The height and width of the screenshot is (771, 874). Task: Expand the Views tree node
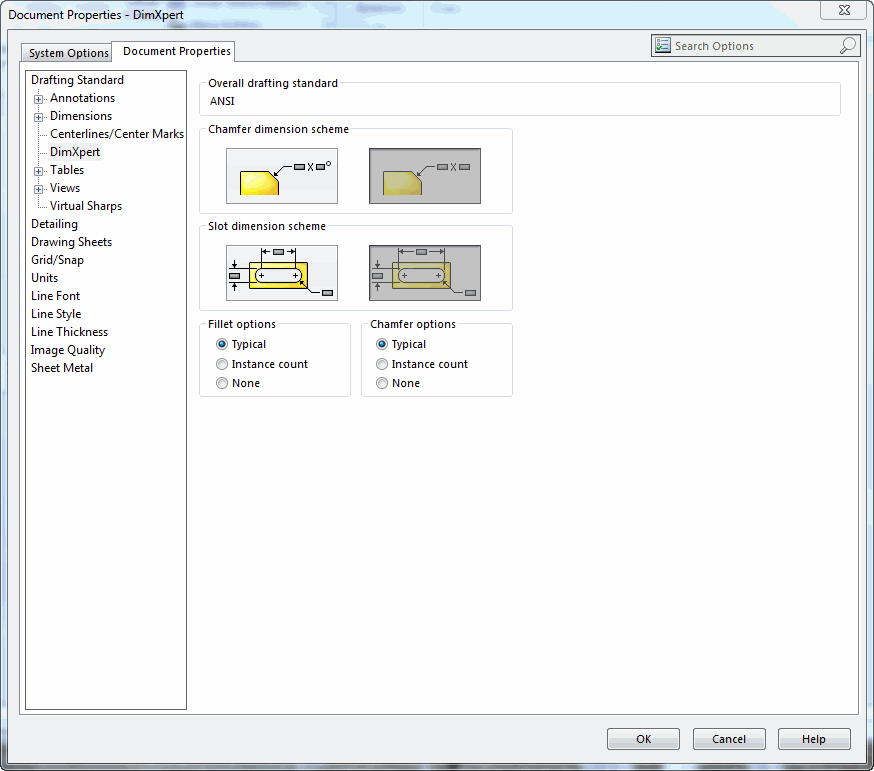pyautogui.click(x=38, y=189)
